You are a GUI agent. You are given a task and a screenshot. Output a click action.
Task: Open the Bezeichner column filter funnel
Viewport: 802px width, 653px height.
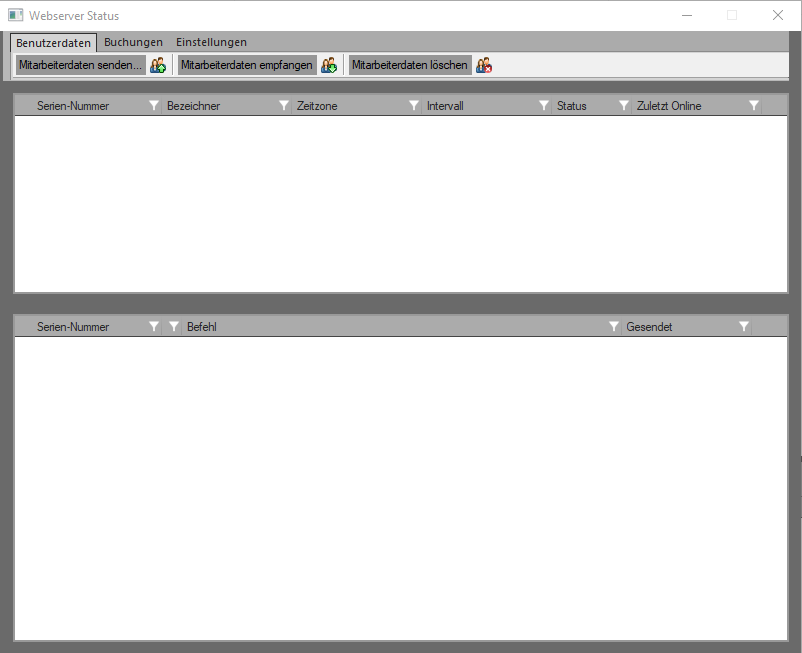[284, 106]
